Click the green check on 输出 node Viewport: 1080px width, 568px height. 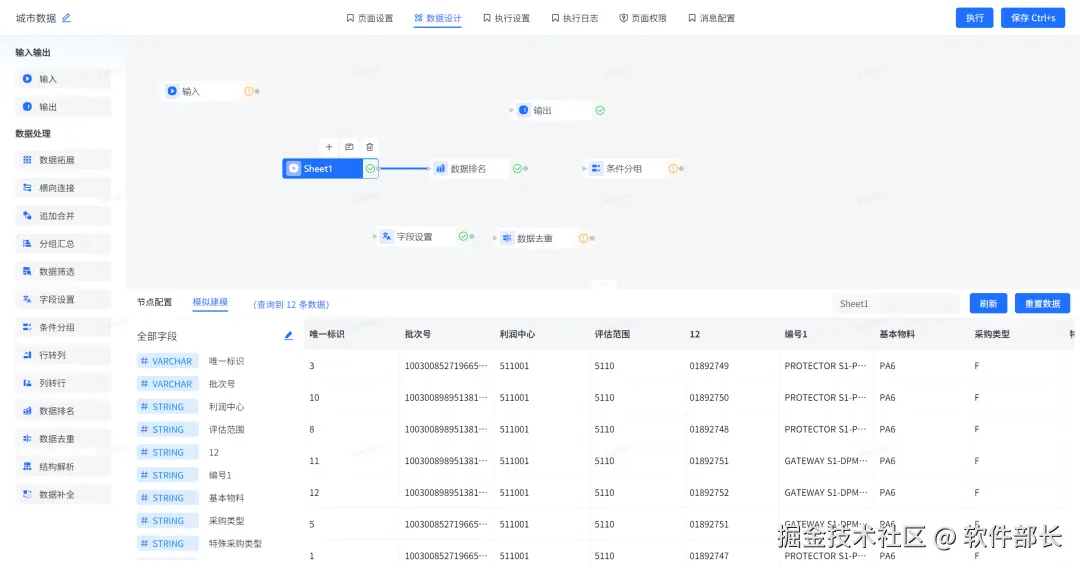coord(600,110)
